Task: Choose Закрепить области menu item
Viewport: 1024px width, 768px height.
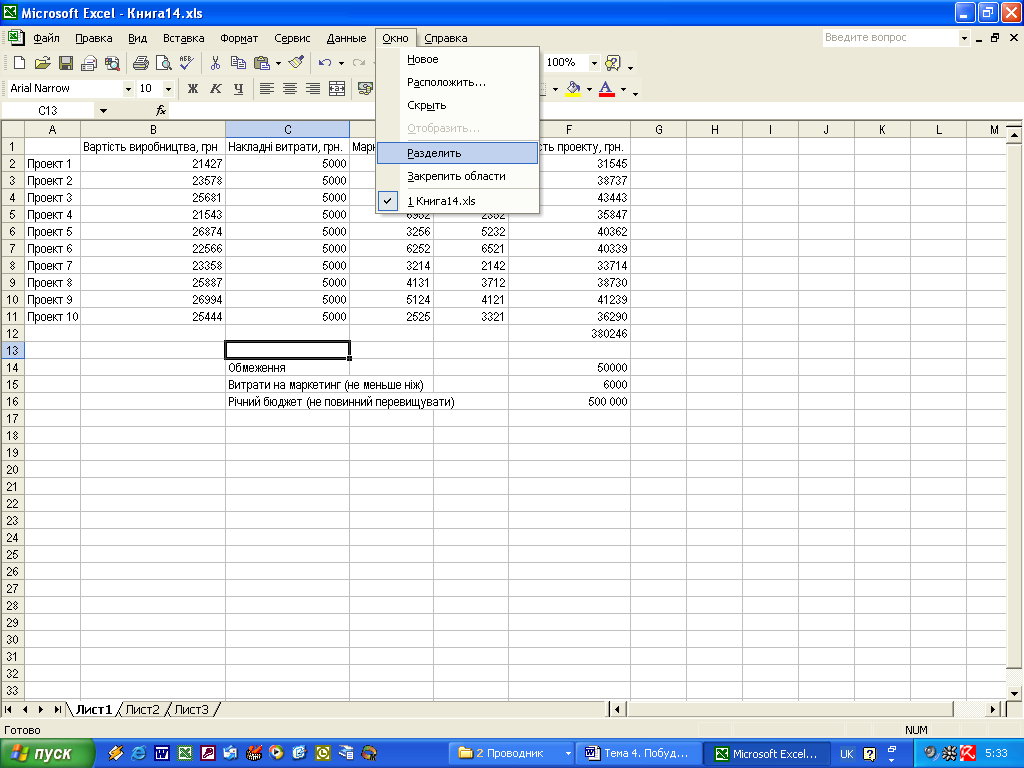Action: click(458, 176)
